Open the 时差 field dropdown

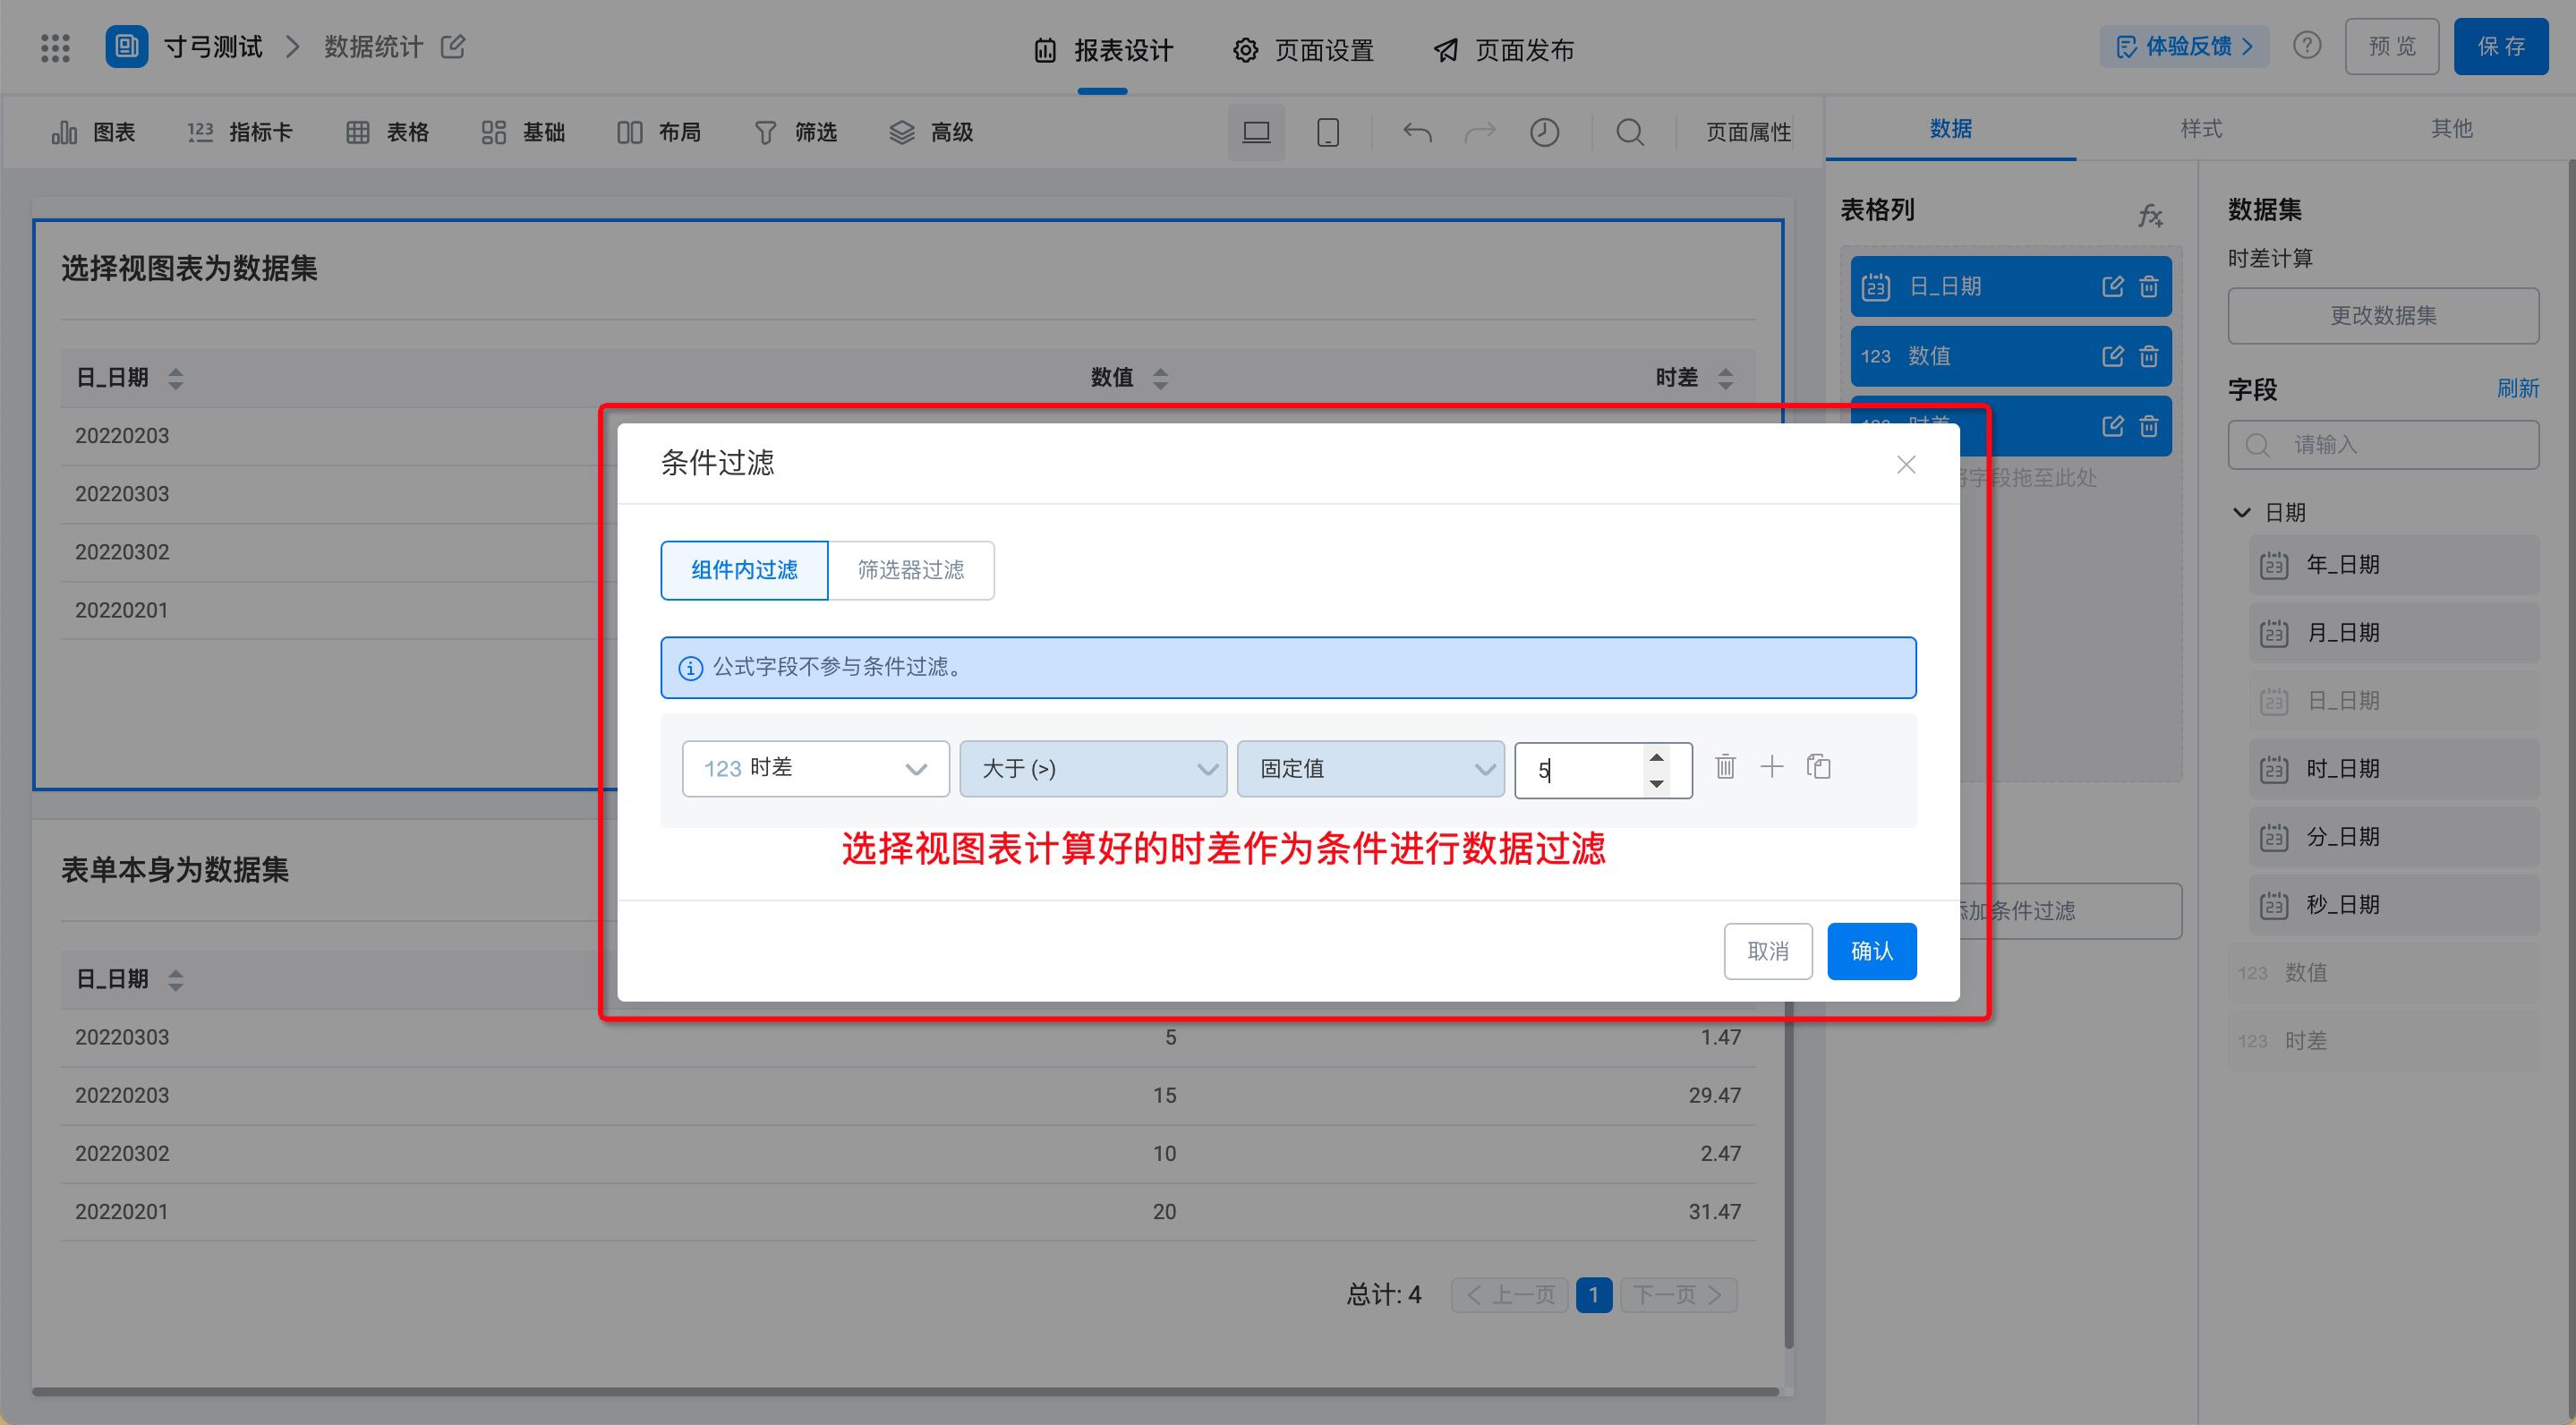click(815, 768)
